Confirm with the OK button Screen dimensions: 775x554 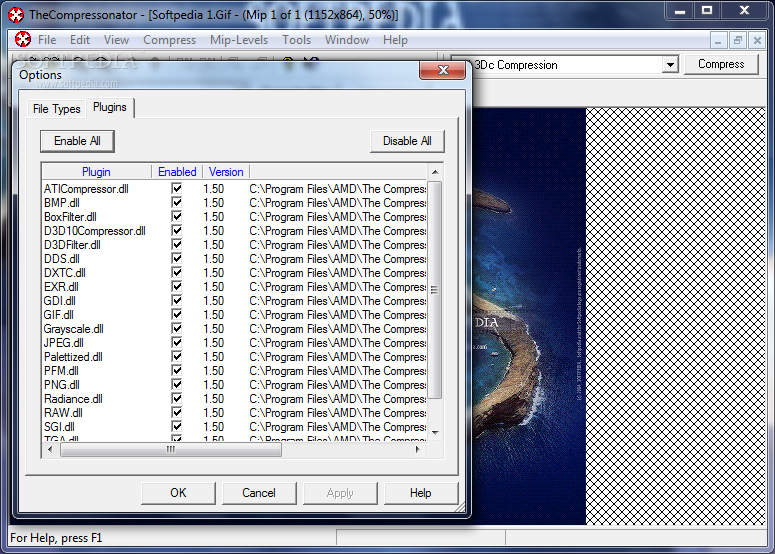tap(178, 493)
